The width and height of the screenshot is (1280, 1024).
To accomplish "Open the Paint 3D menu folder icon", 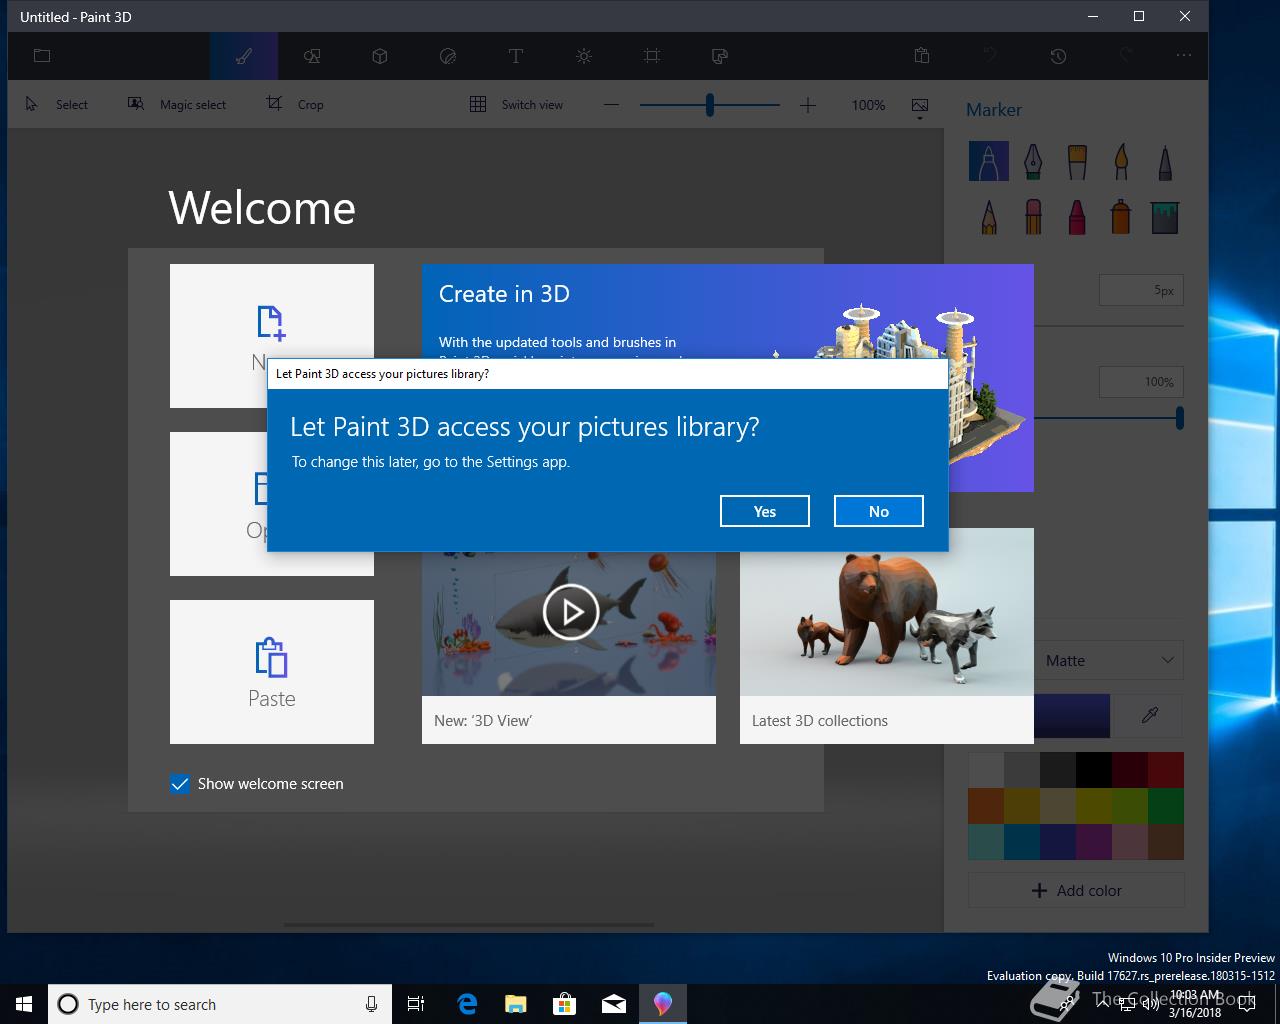I will (x=42, y=56).
